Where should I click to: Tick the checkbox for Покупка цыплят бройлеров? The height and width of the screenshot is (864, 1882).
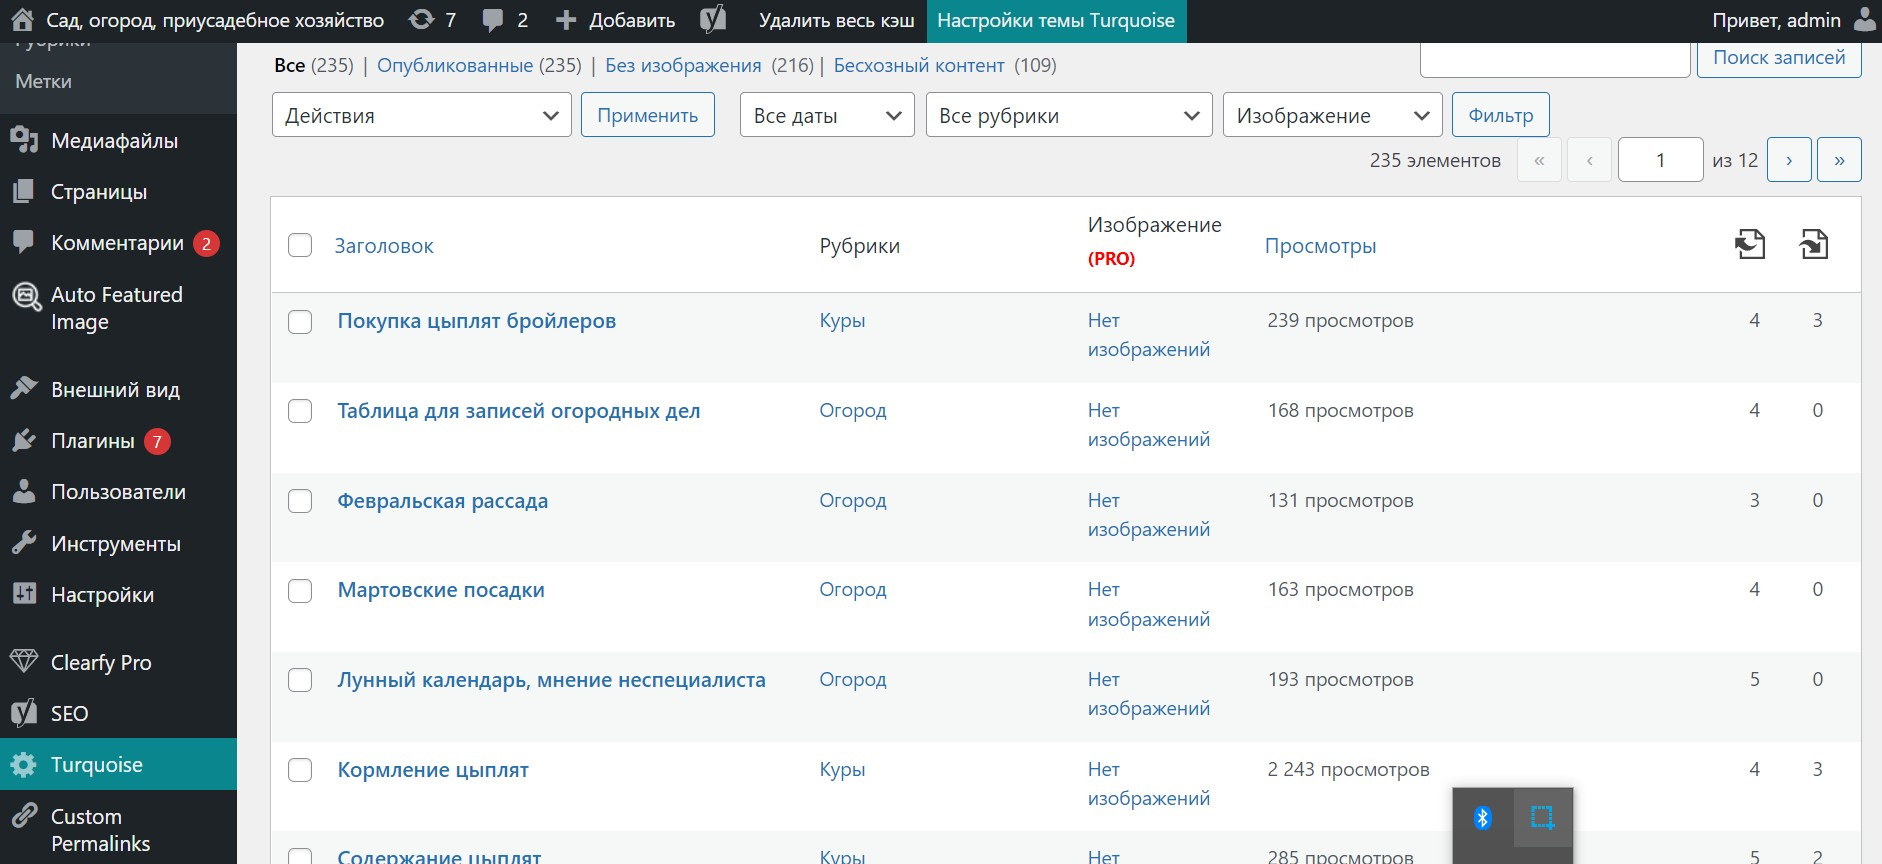(300, 322)
